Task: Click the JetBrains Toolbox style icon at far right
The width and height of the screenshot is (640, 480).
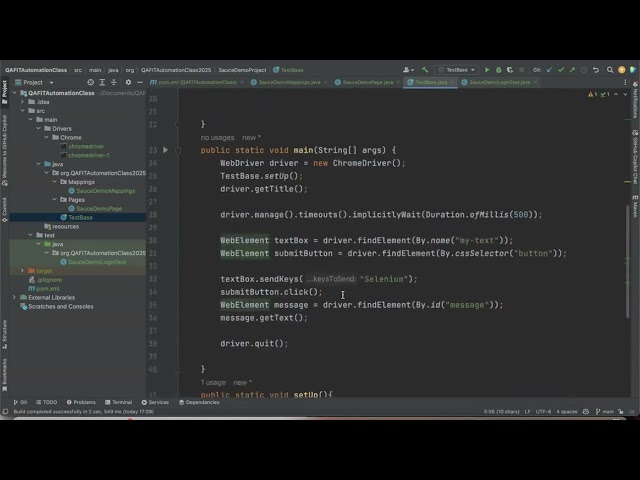Action: (x=633, y=70)
